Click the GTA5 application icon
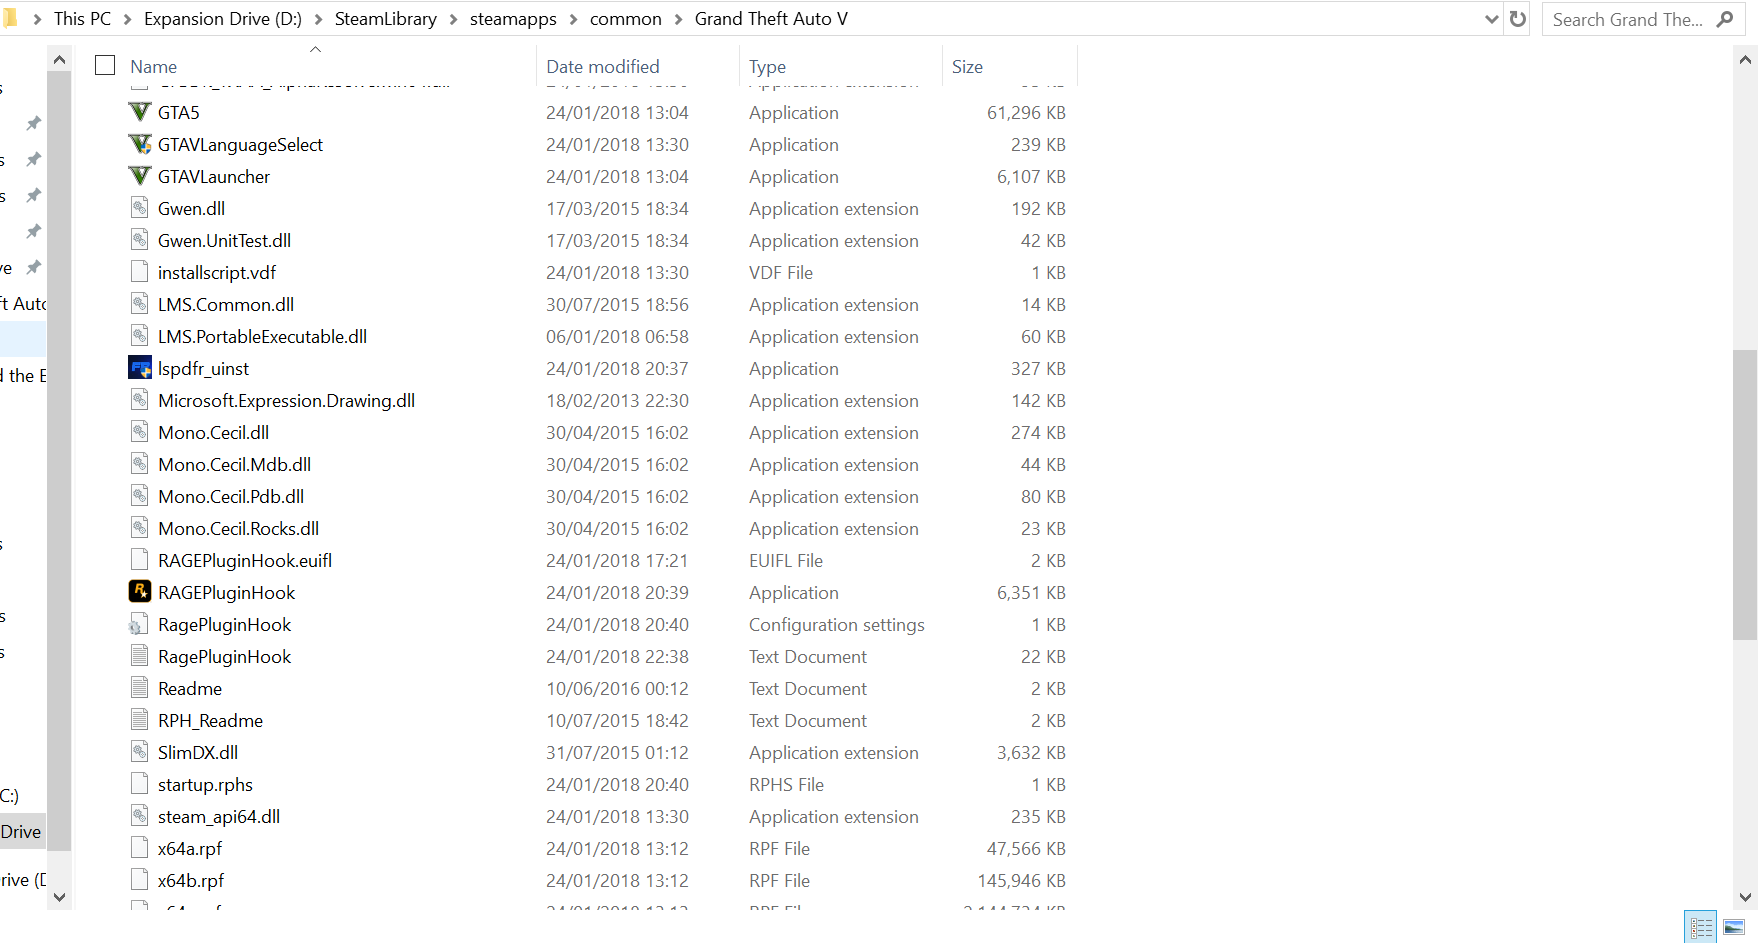This screenshot has height=943, width=1758. click(x=140, y=112)
